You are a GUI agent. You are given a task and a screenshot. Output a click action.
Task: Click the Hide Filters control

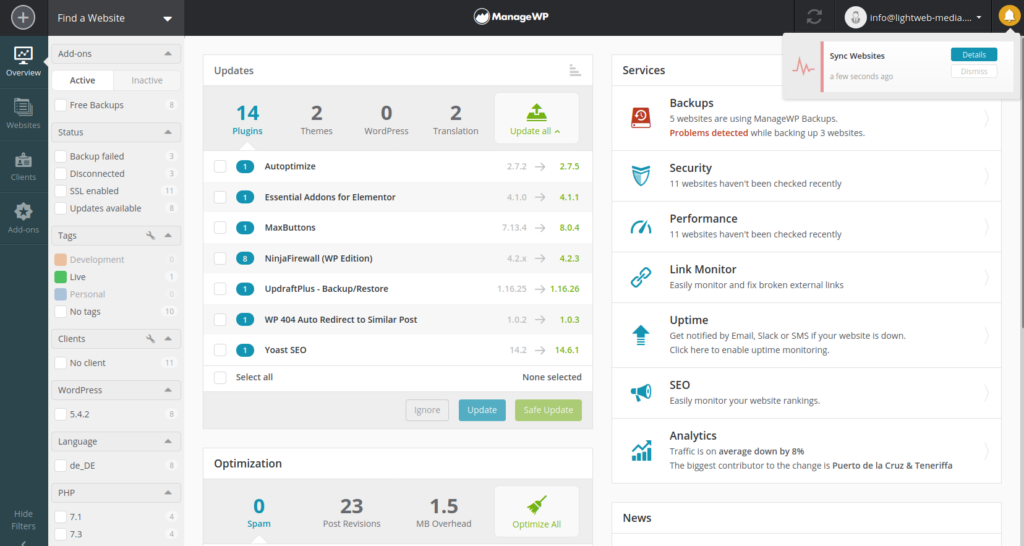coord(23,522)
